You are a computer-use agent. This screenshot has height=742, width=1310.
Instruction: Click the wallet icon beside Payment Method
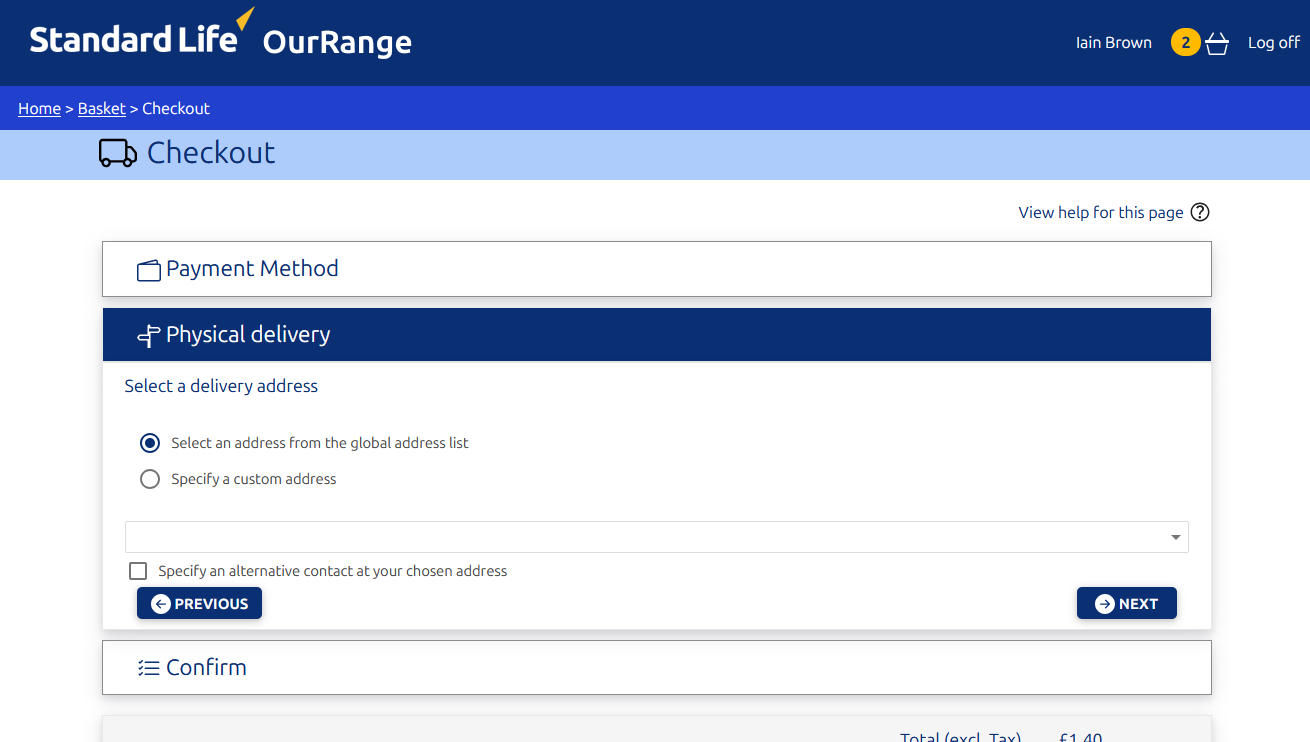coord(149,270)
